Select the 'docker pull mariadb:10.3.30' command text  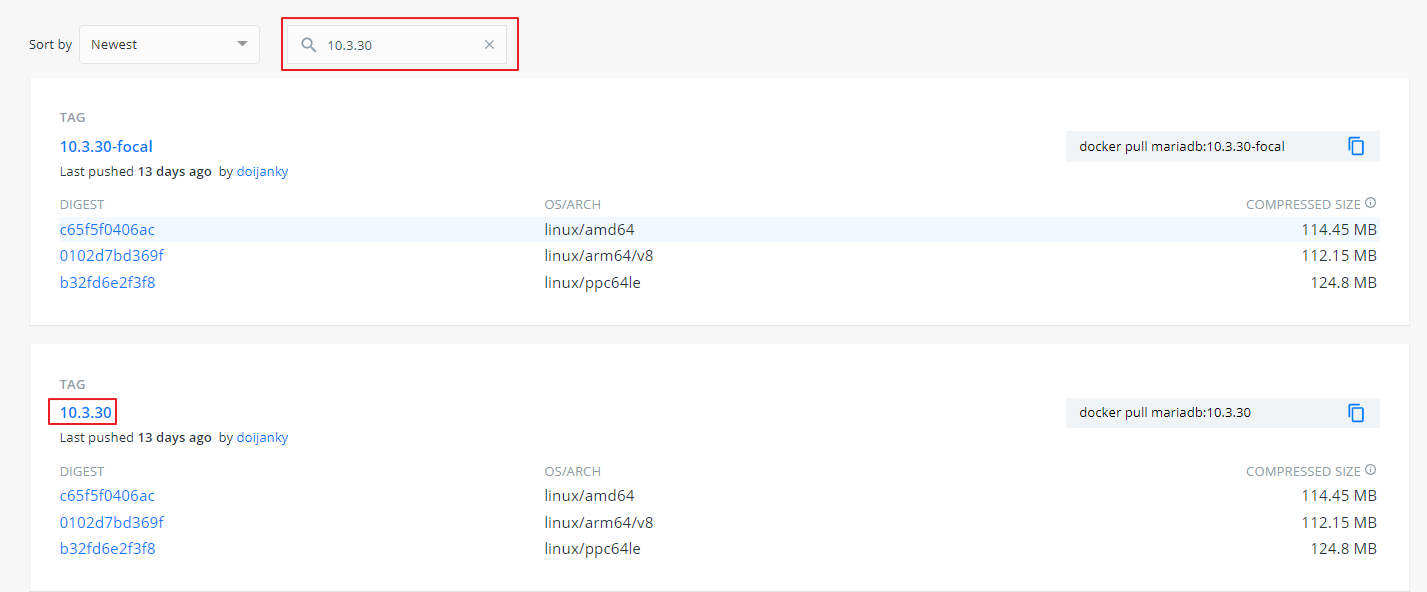(x=1165, y=412)
